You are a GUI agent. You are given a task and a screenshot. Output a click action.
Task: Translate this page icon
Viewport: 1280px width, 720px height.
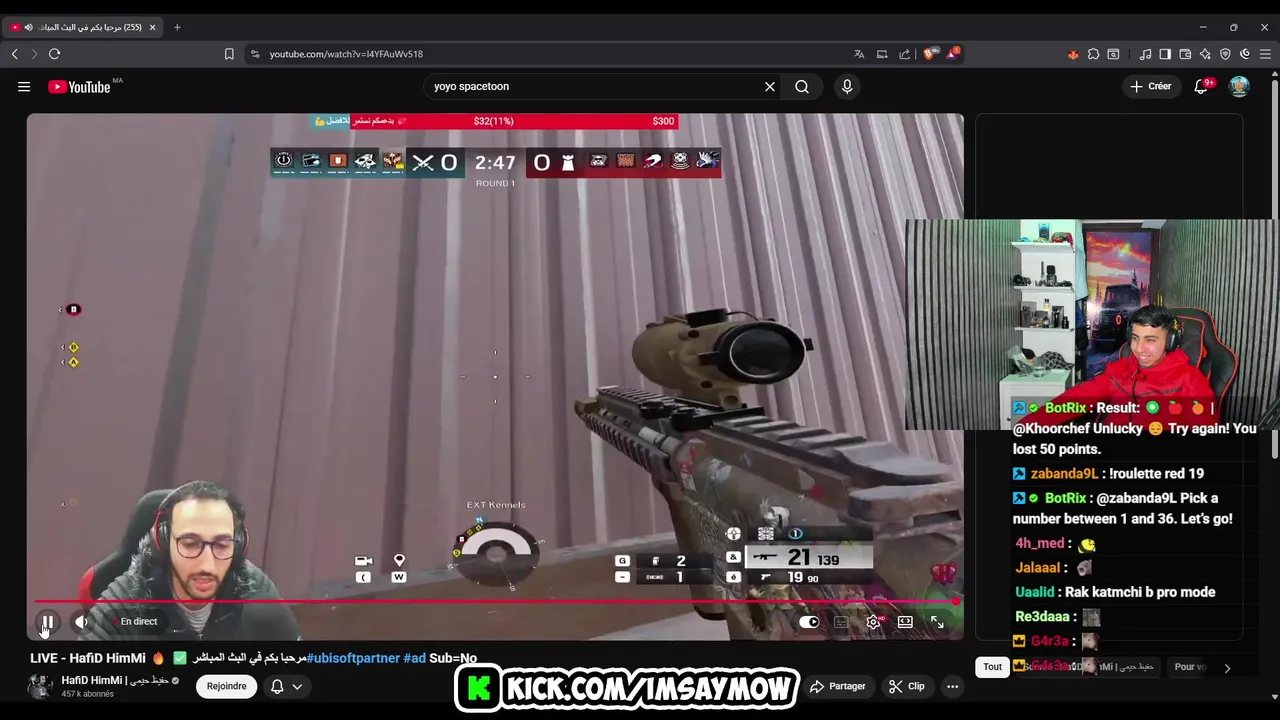tap(859, 54)
